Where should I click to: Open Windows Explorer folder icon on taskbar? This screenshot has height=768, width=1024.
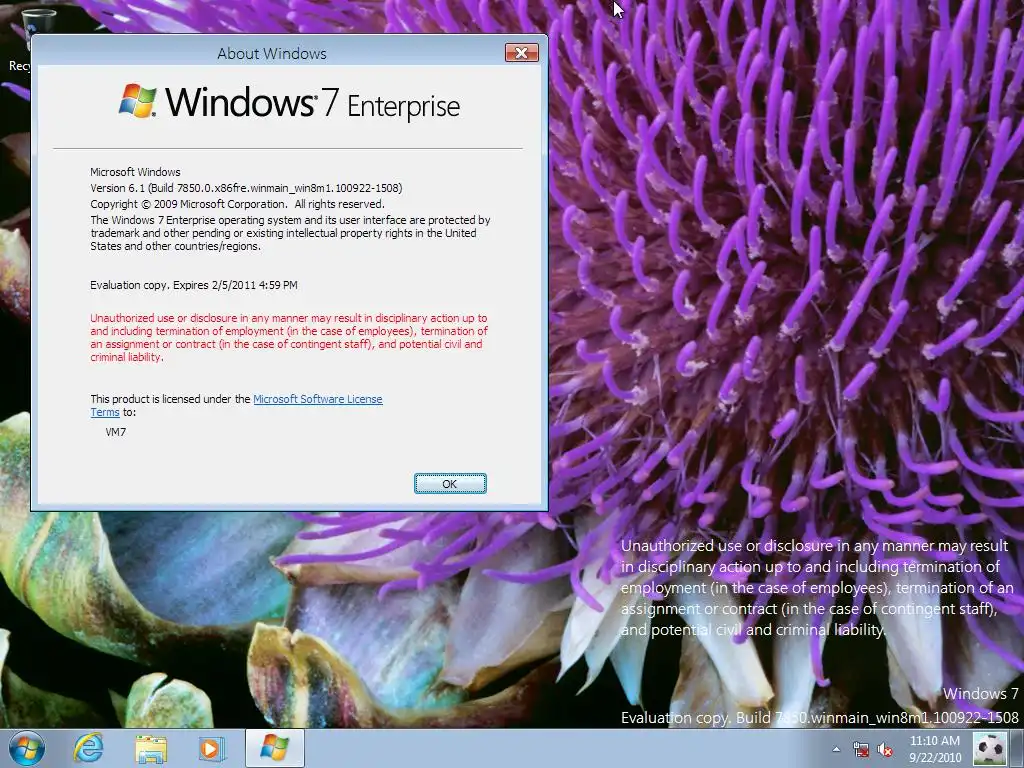coord(151,749)
